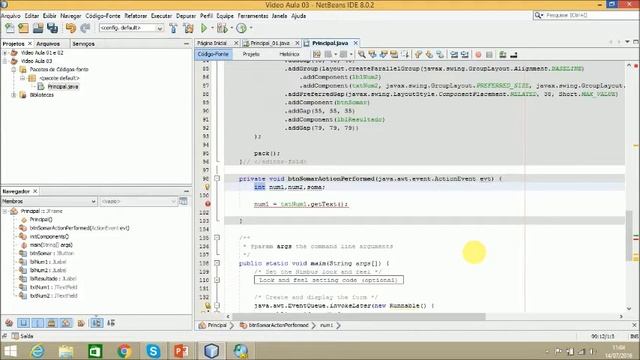
Task: Close the Principal.java editor tab
Action: point(356,43)
